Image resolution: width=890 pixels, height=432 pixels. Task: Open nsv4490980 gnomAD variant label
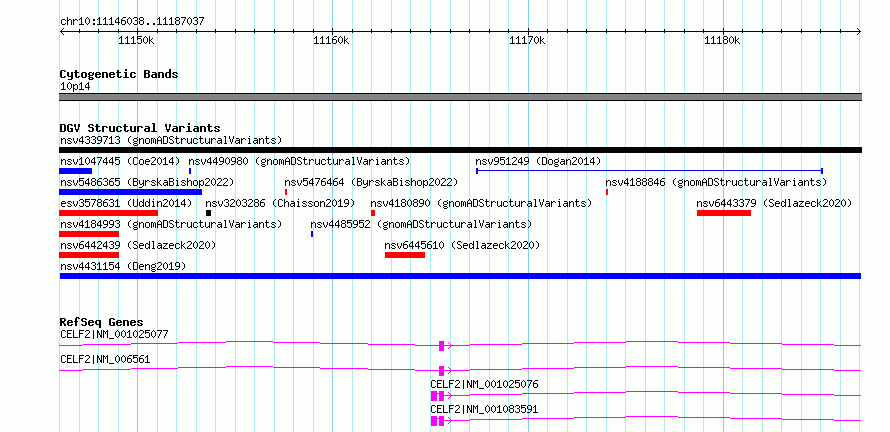click(299, 161)
